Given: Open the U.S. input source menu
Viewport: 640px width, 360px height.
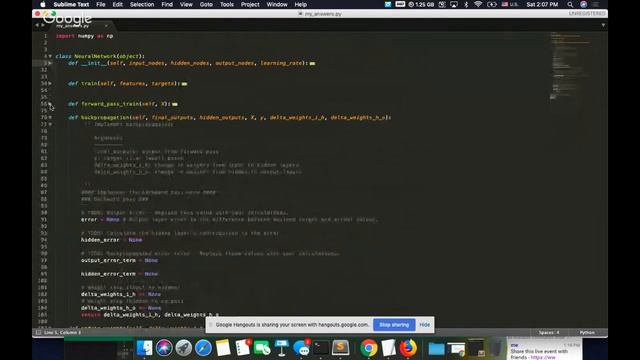Looking at the screenshot, I should point(510,4).
